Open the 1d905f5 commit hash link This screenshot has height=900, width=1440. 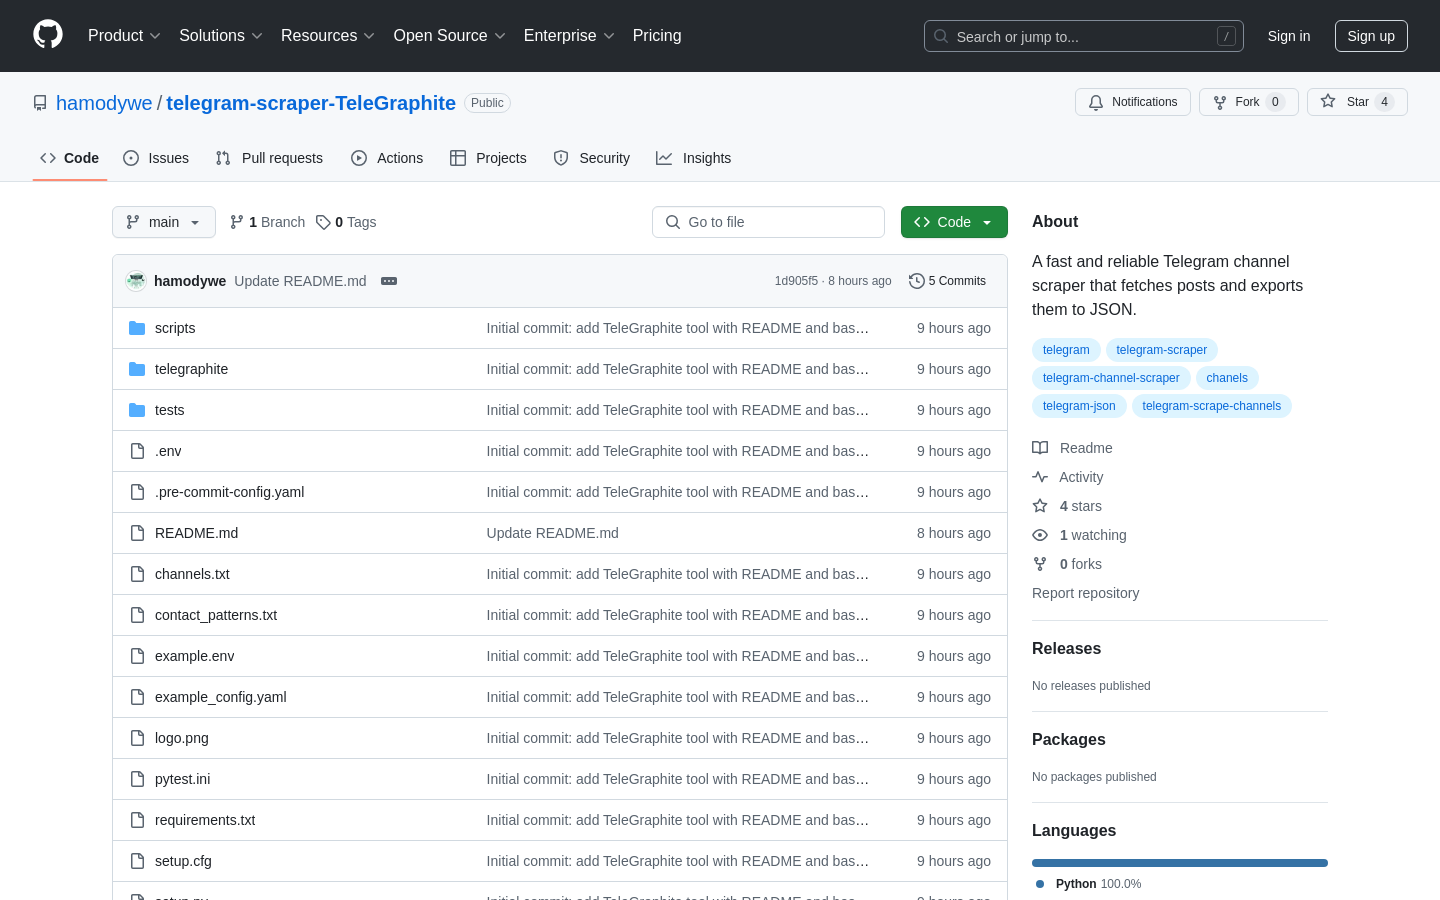796,281
